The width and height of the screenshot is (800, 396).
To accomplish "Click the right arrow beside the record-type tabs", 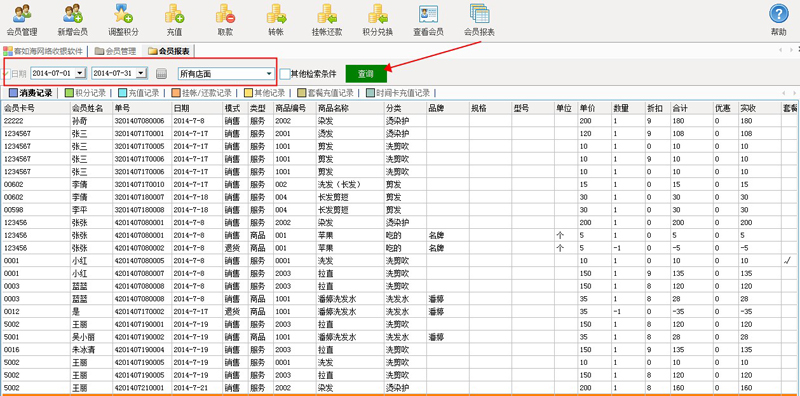I will (794, 93).
